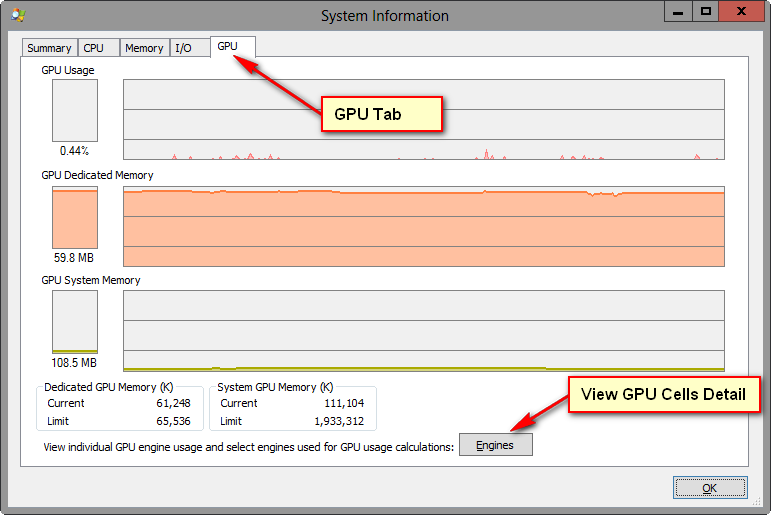Minimize the System Information window

(x=678, y=11)
